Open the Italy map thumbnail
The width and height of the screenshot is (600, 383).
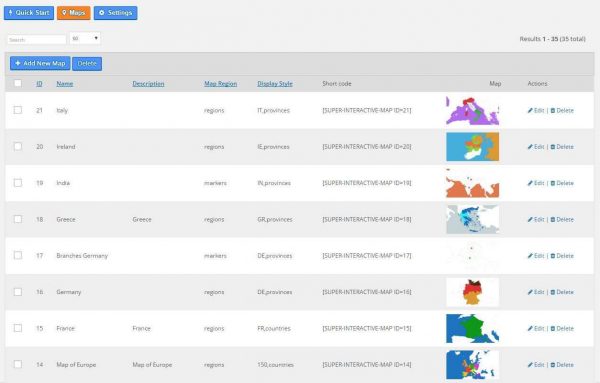tap(473, 110)
